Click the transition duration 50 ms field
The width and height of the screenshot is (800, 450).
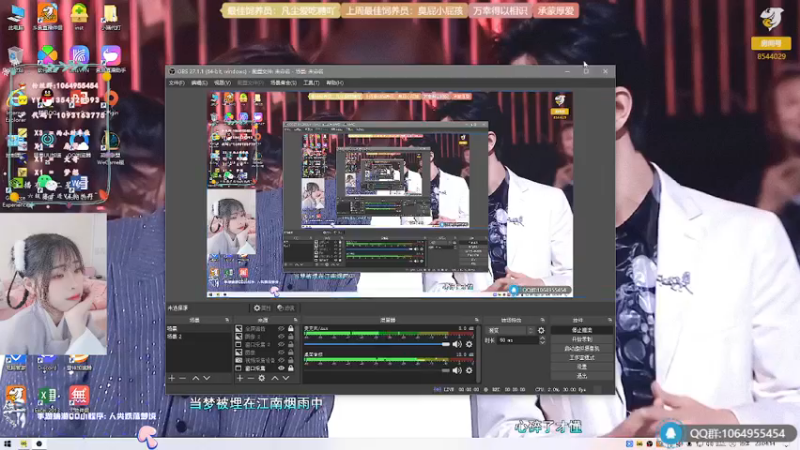tap(517, 340)
